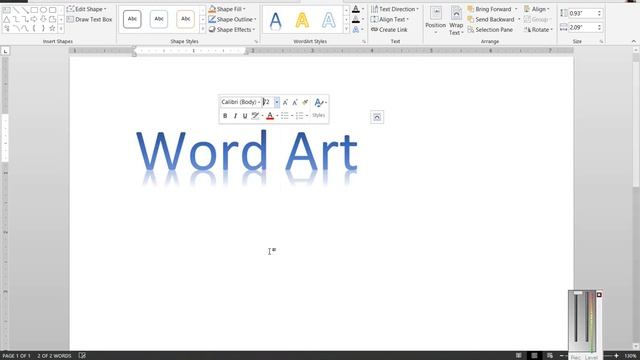Open the Text Outline button in ribbon
Screen dimensions: 640x360
358,19
